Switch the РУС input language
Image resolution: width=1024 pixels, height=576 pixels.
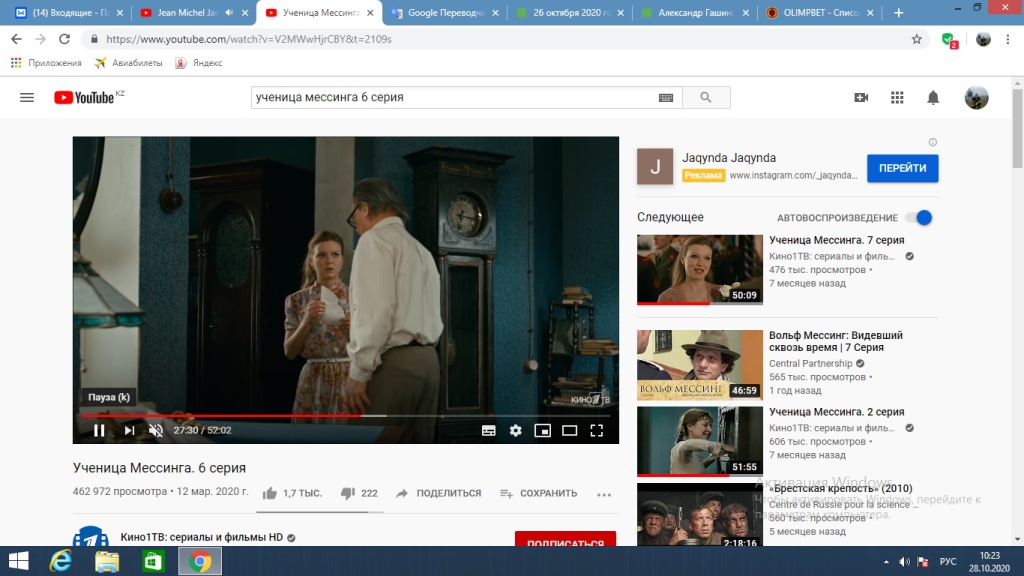pyautogui.click(x=948, y=562)
